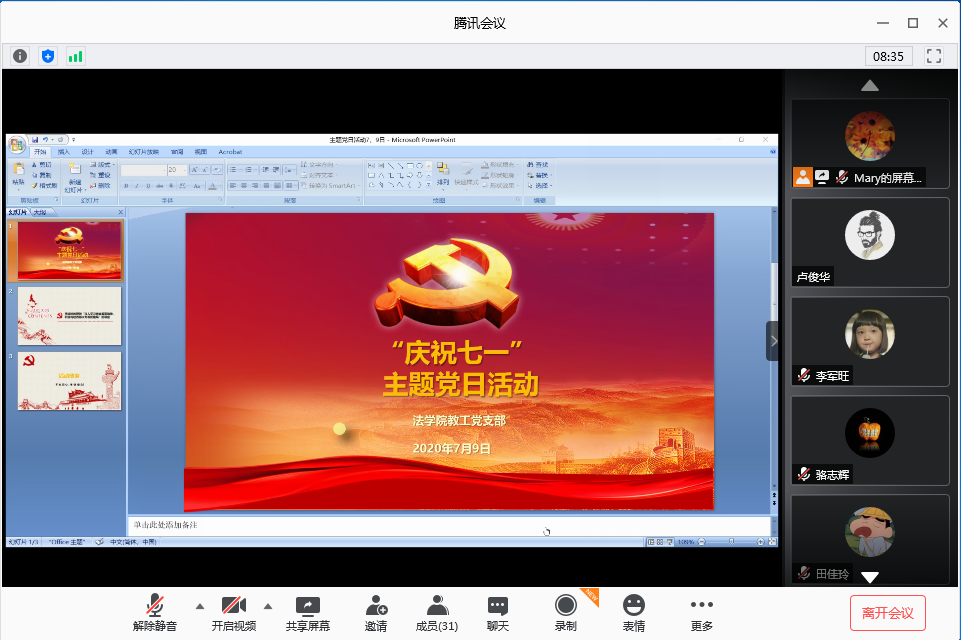Close the slides pane with its X
This screenshot has width=961, height=640.
[120, 212]
